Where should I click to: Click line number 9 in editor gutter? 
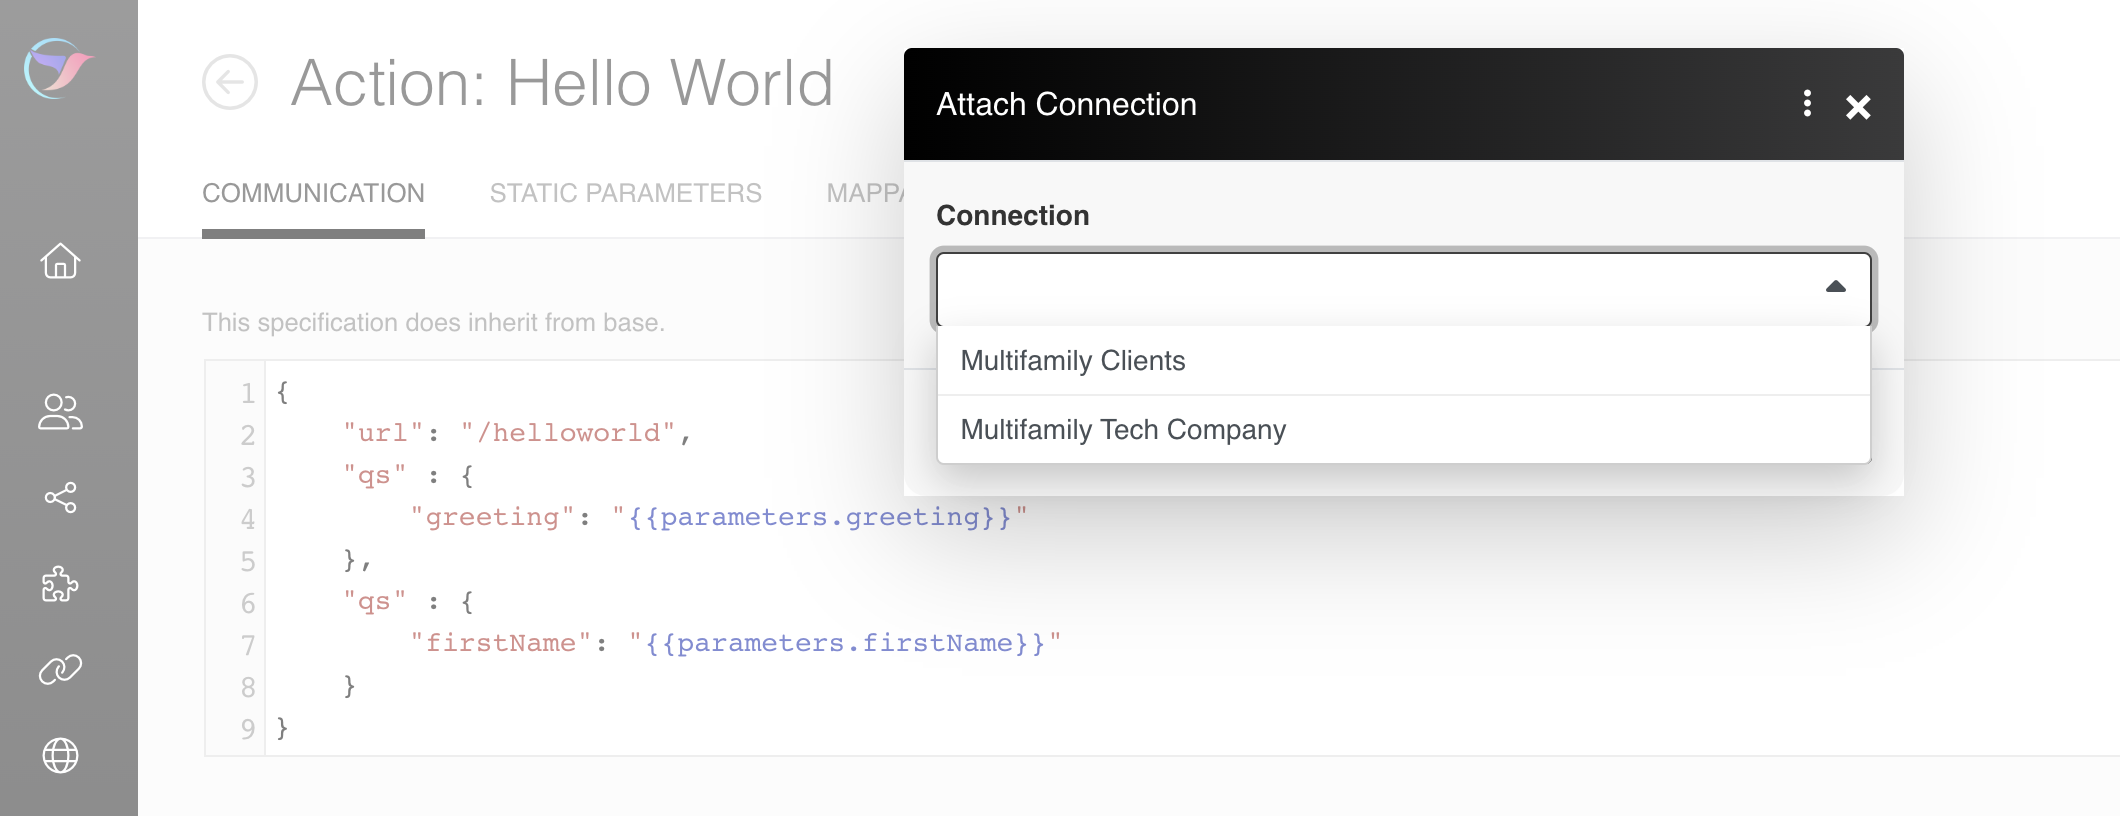[248, 729]
